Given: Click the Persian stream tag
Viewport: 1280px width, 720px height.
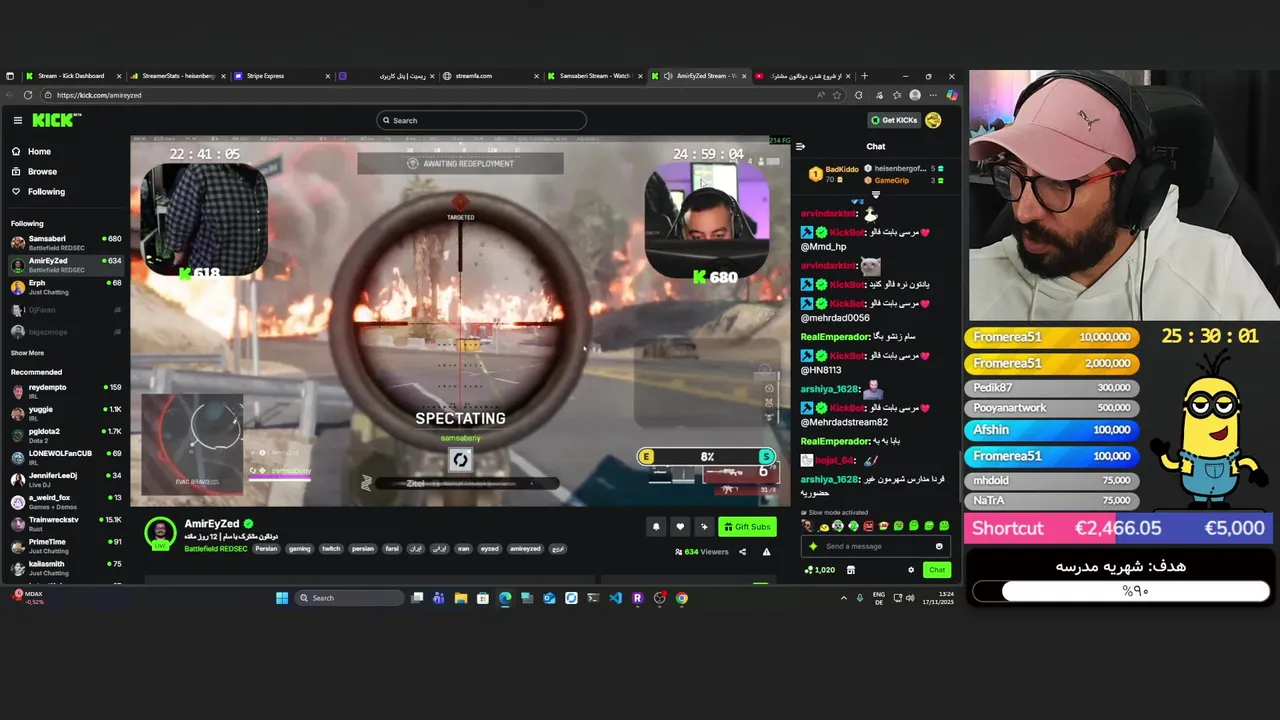Looking at the screenshot, I should point(266,549).
